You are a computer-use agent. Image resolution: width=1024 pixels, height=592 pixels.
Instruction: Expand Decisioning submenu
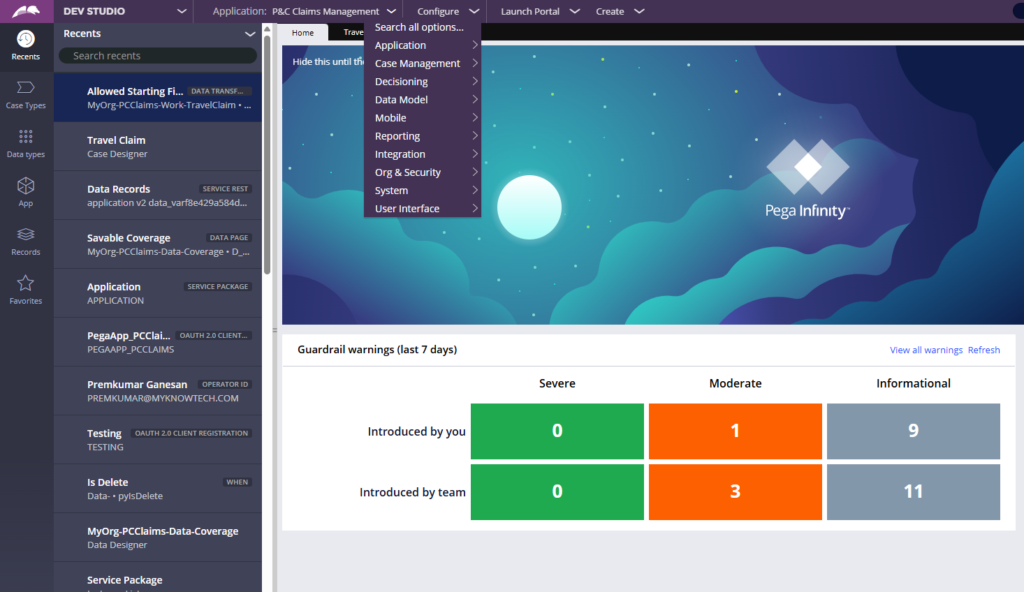422,82
